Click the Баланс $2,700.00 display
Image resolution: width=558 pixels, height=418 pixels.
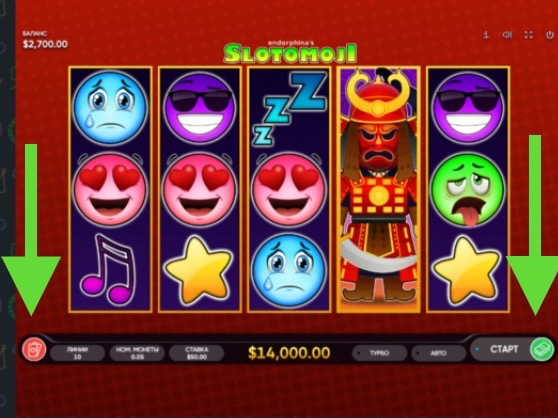coord(45,40)
